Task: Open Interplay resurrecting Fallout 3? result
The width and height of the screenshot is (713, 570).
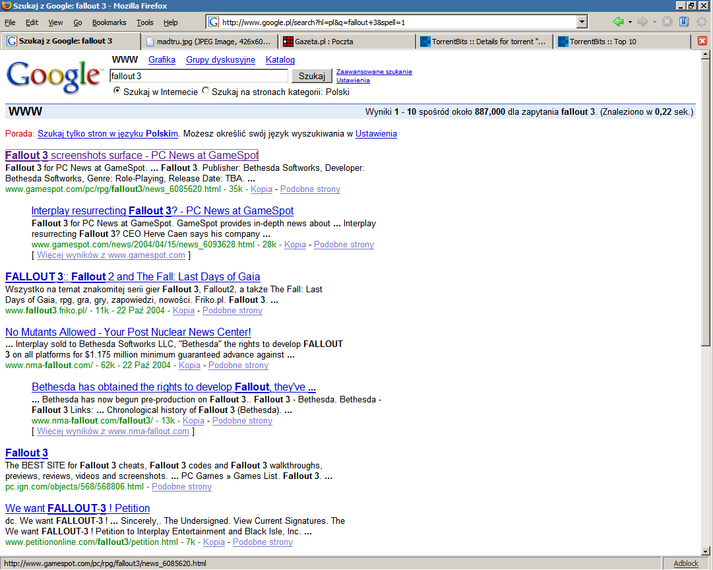Action: point(162,210)
